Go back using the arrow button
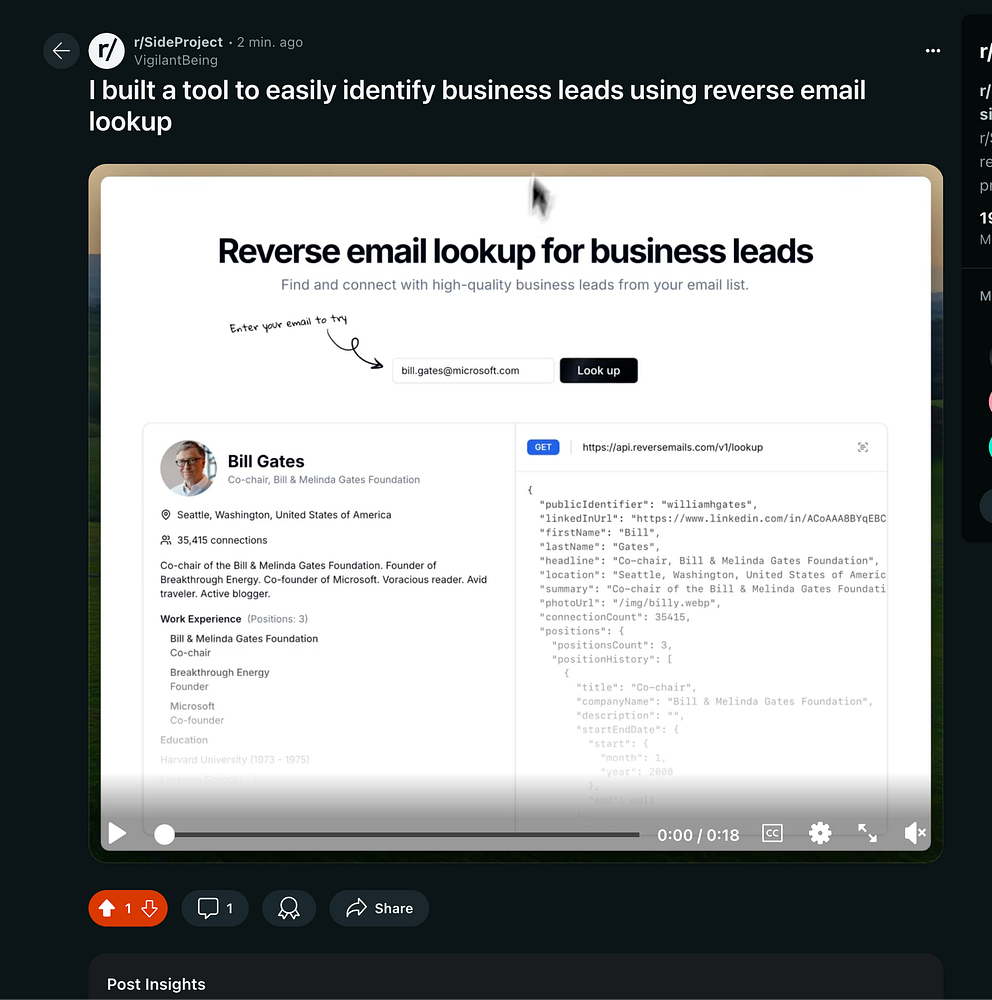The image size is (992, 1000). click(x=61, y=50)
